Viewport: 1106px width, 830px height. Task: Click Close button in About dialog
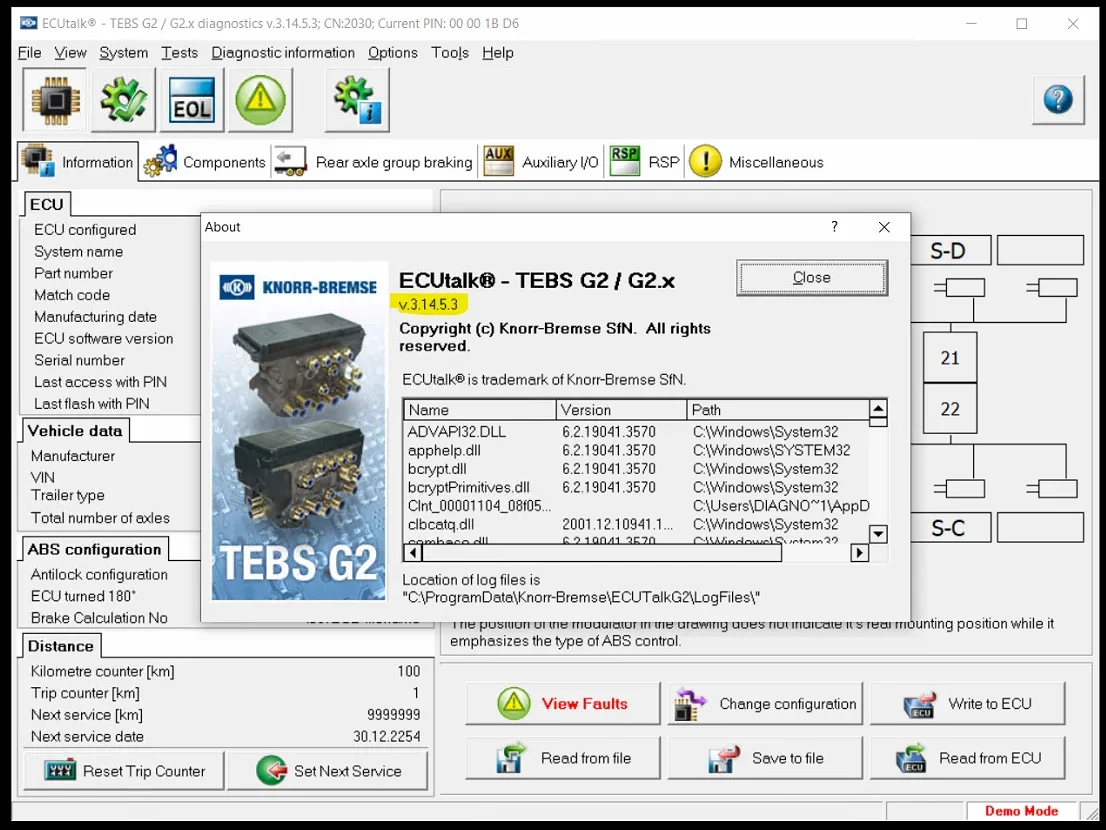coord(812,278)
